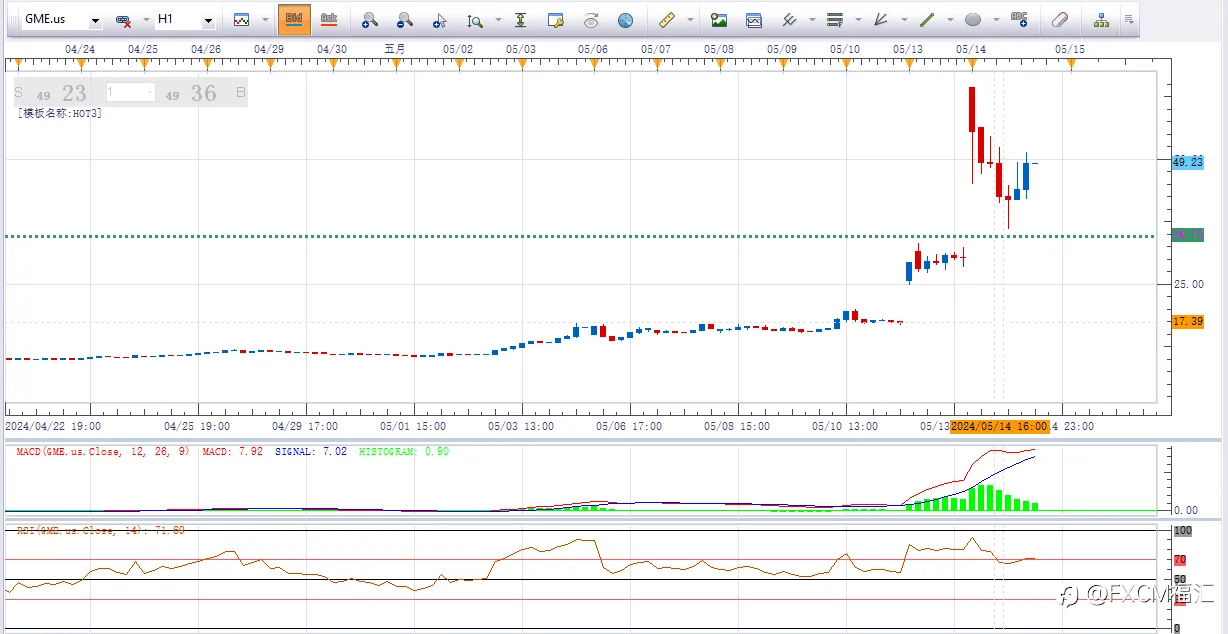
Task: Select the ruler measure tool
Action: tap(667, 19)
